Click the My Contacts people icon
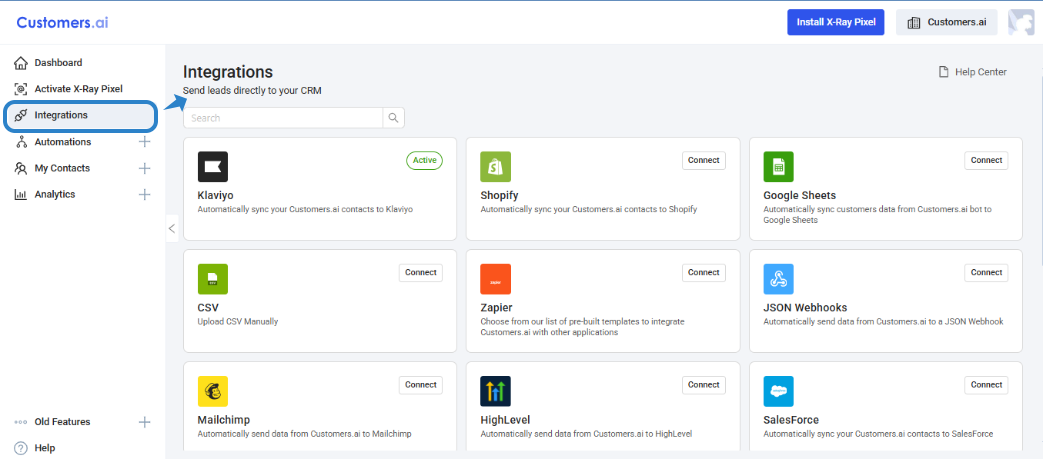This screenshot has width=1043, height=459. [x=21, y=168]
